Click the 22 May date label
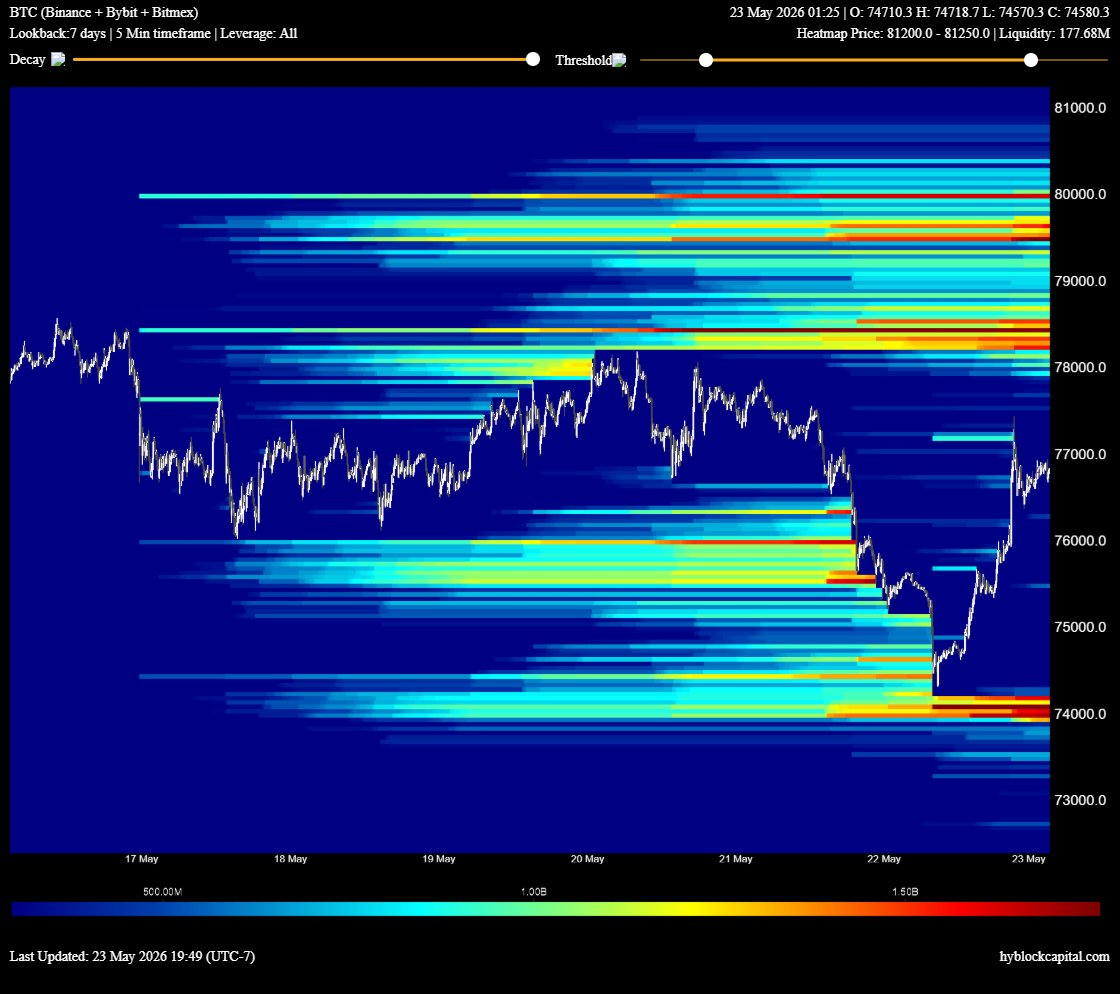This screenshot has height=994, width=1120. pyautogui.click(x=884, y=859)
